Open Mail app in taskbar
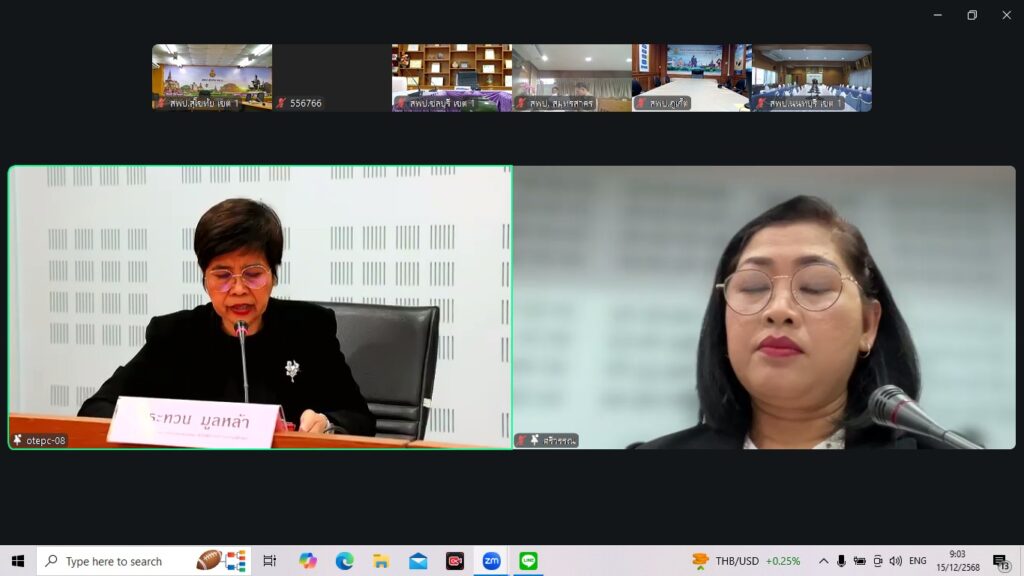 point(418,561)
